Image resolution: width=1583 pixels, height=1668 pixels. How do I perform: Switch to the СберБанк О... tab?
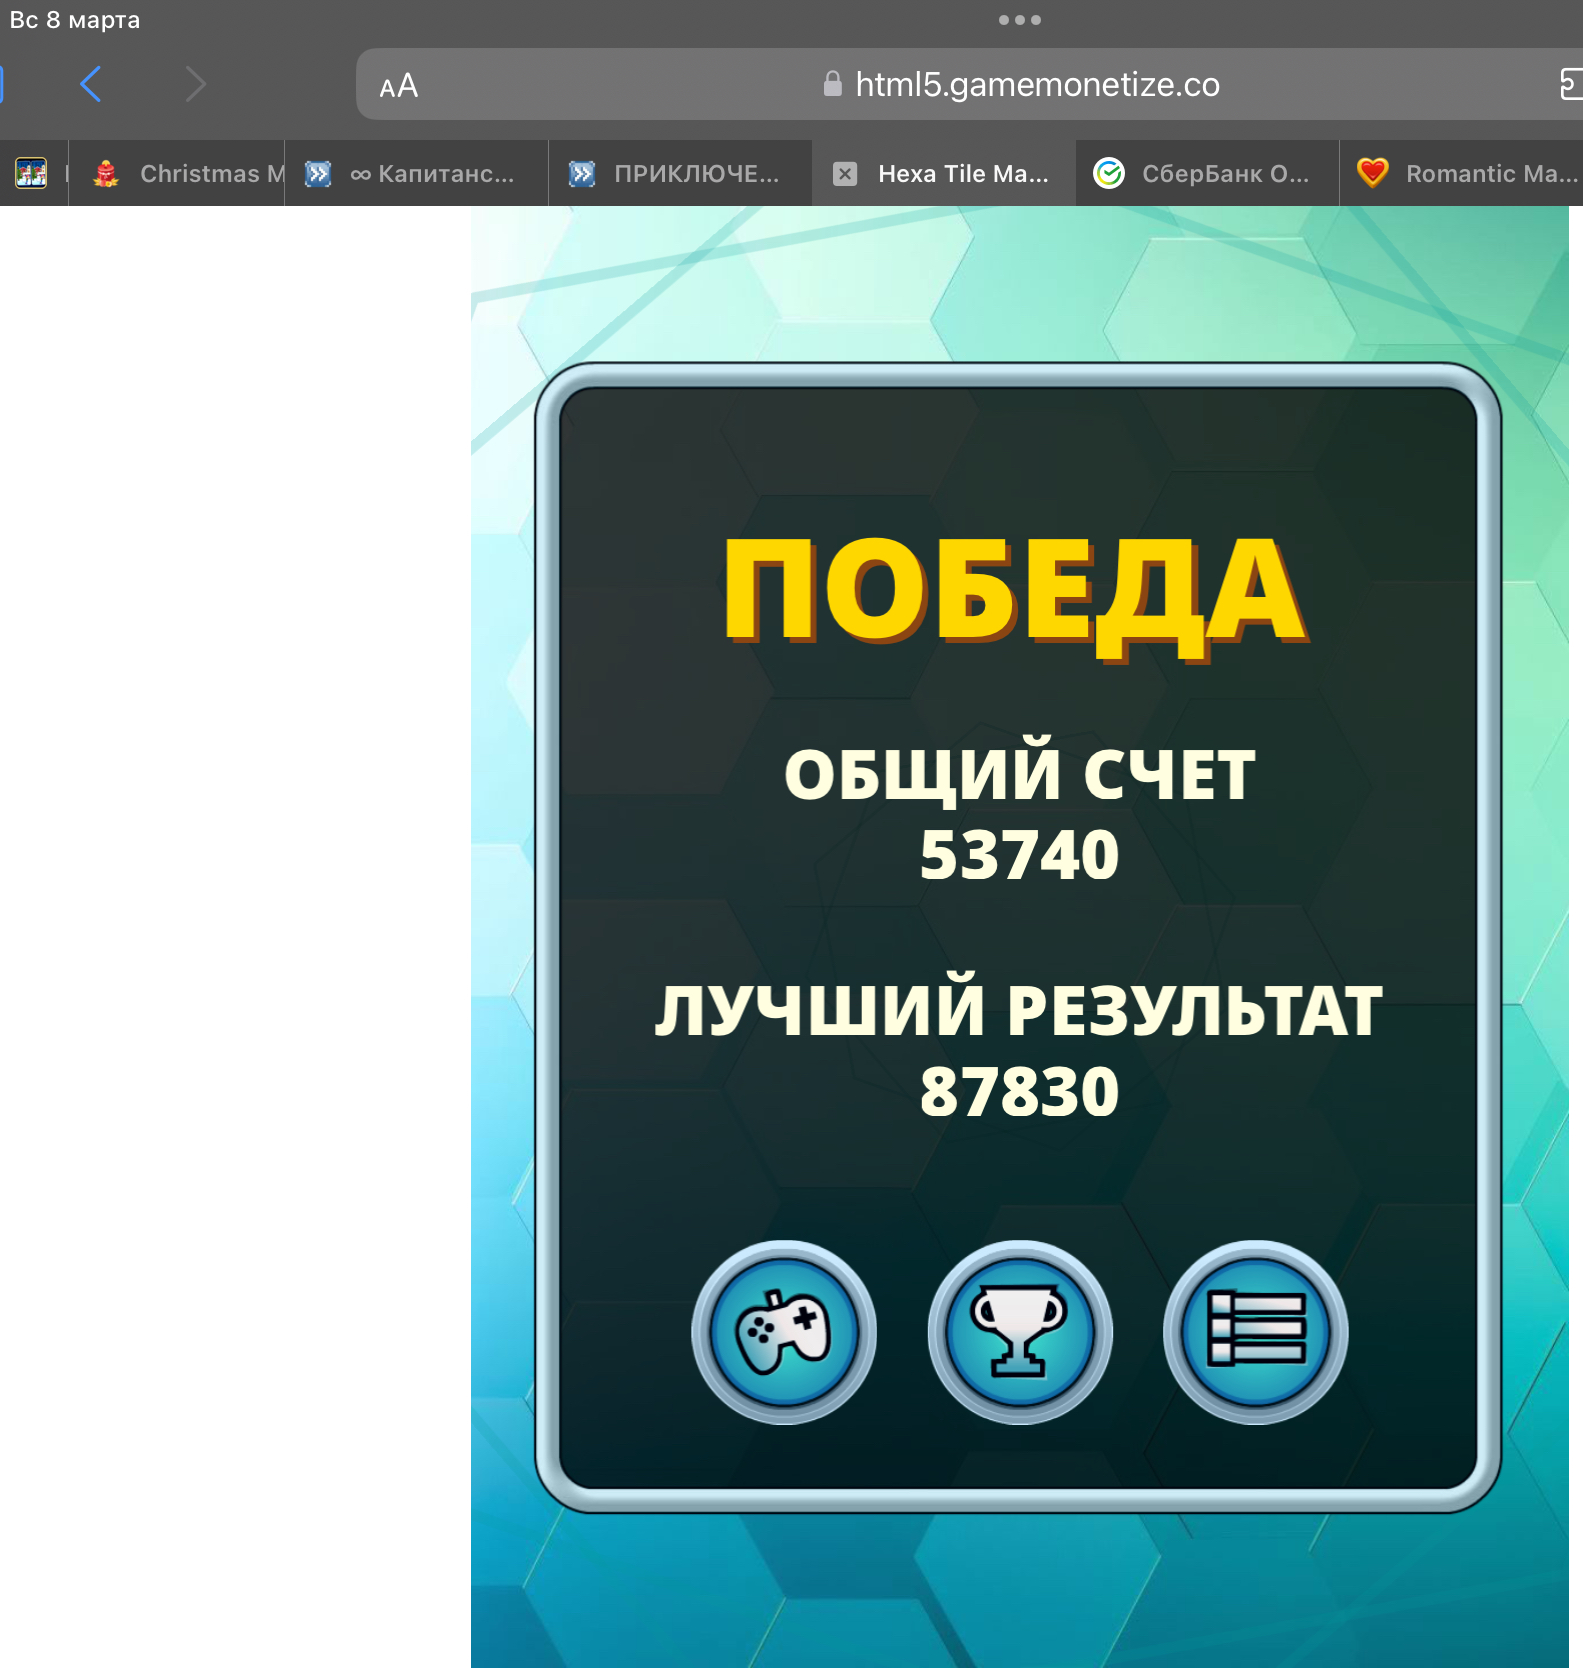tap(1224, 174)
